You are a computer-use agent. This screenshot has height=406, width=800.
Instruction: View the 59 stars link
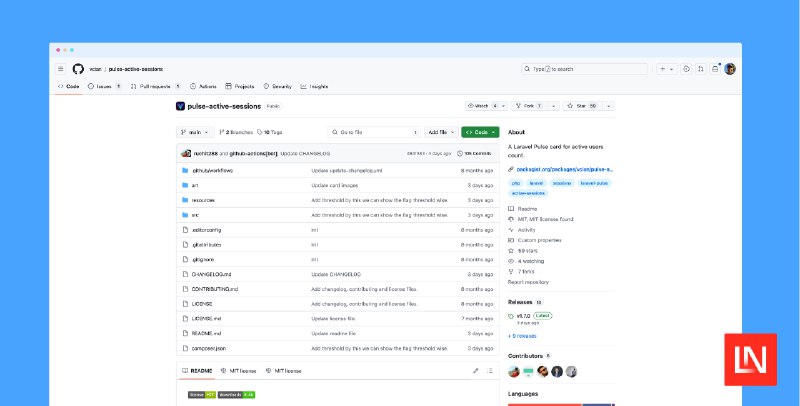pos(522,251)
